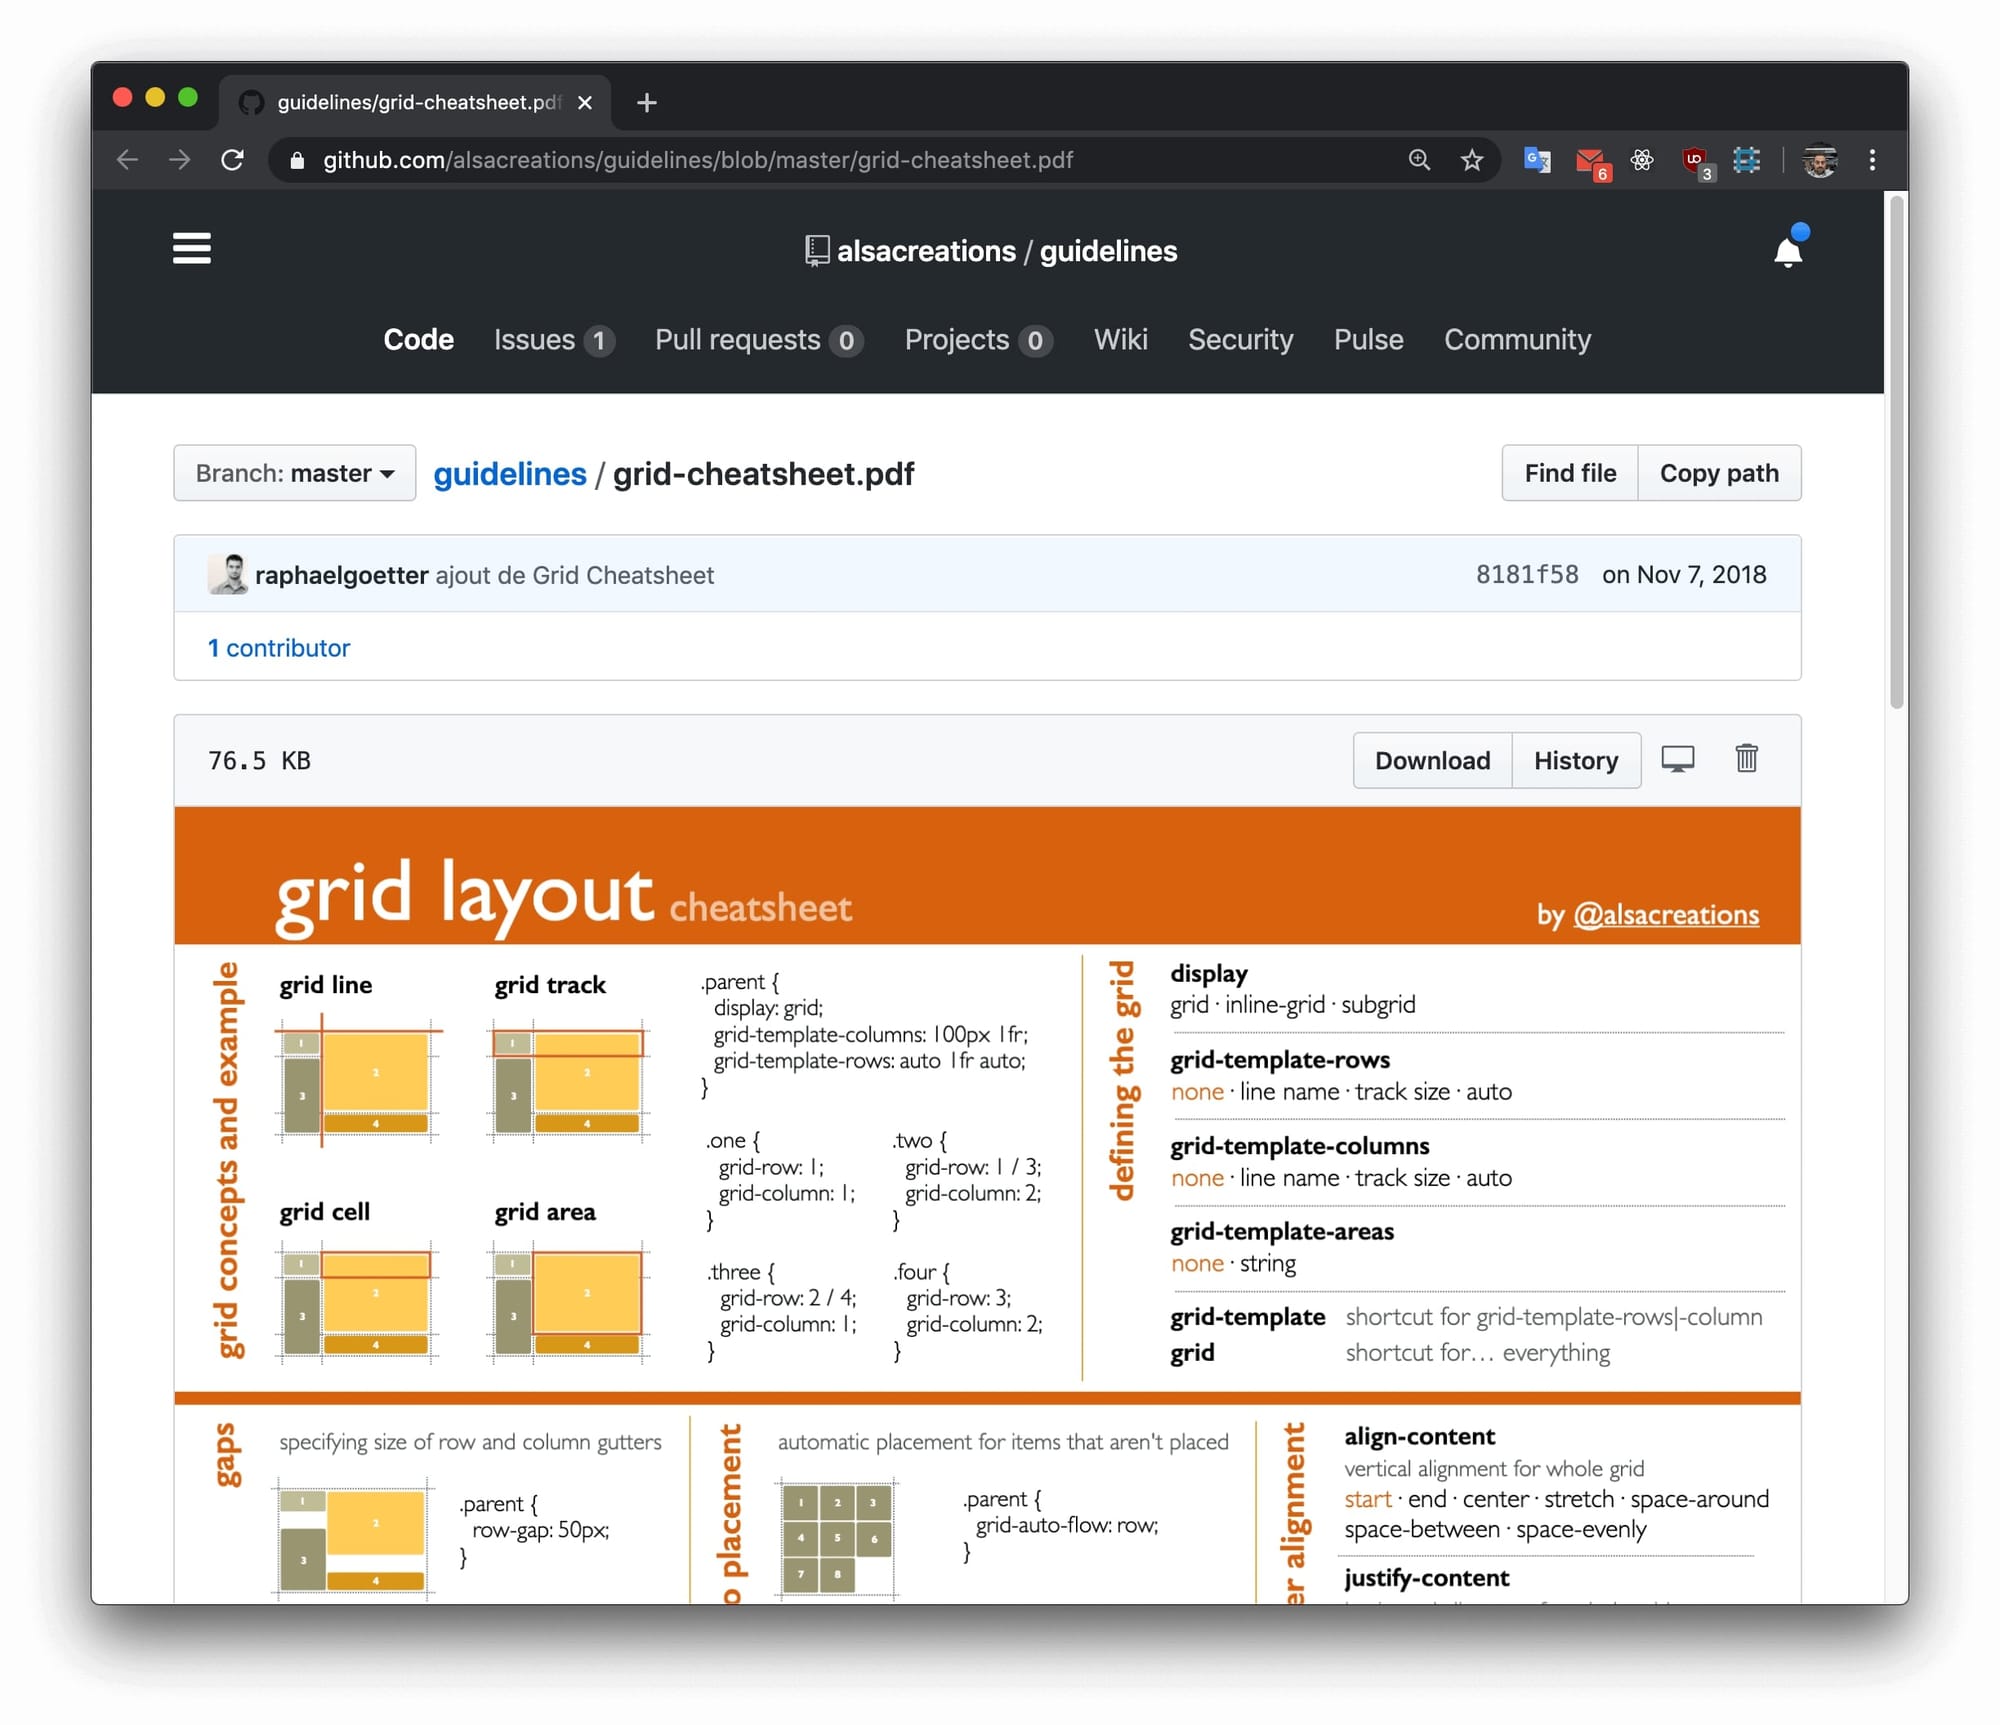Click the page vertical scrollbar
The height and width of the screenshot is (1725, 2000).
click(x=1896, y=450)
